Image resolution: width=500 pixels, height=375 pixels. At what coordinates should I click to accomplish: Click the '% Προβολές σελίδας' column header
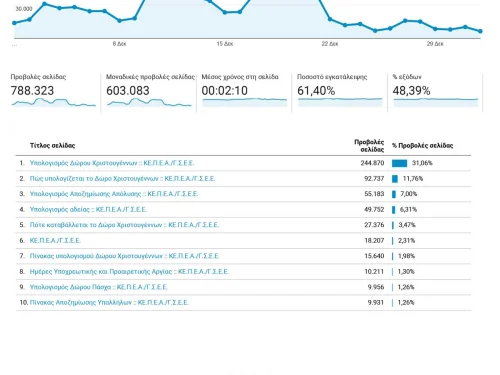(423, 146)
